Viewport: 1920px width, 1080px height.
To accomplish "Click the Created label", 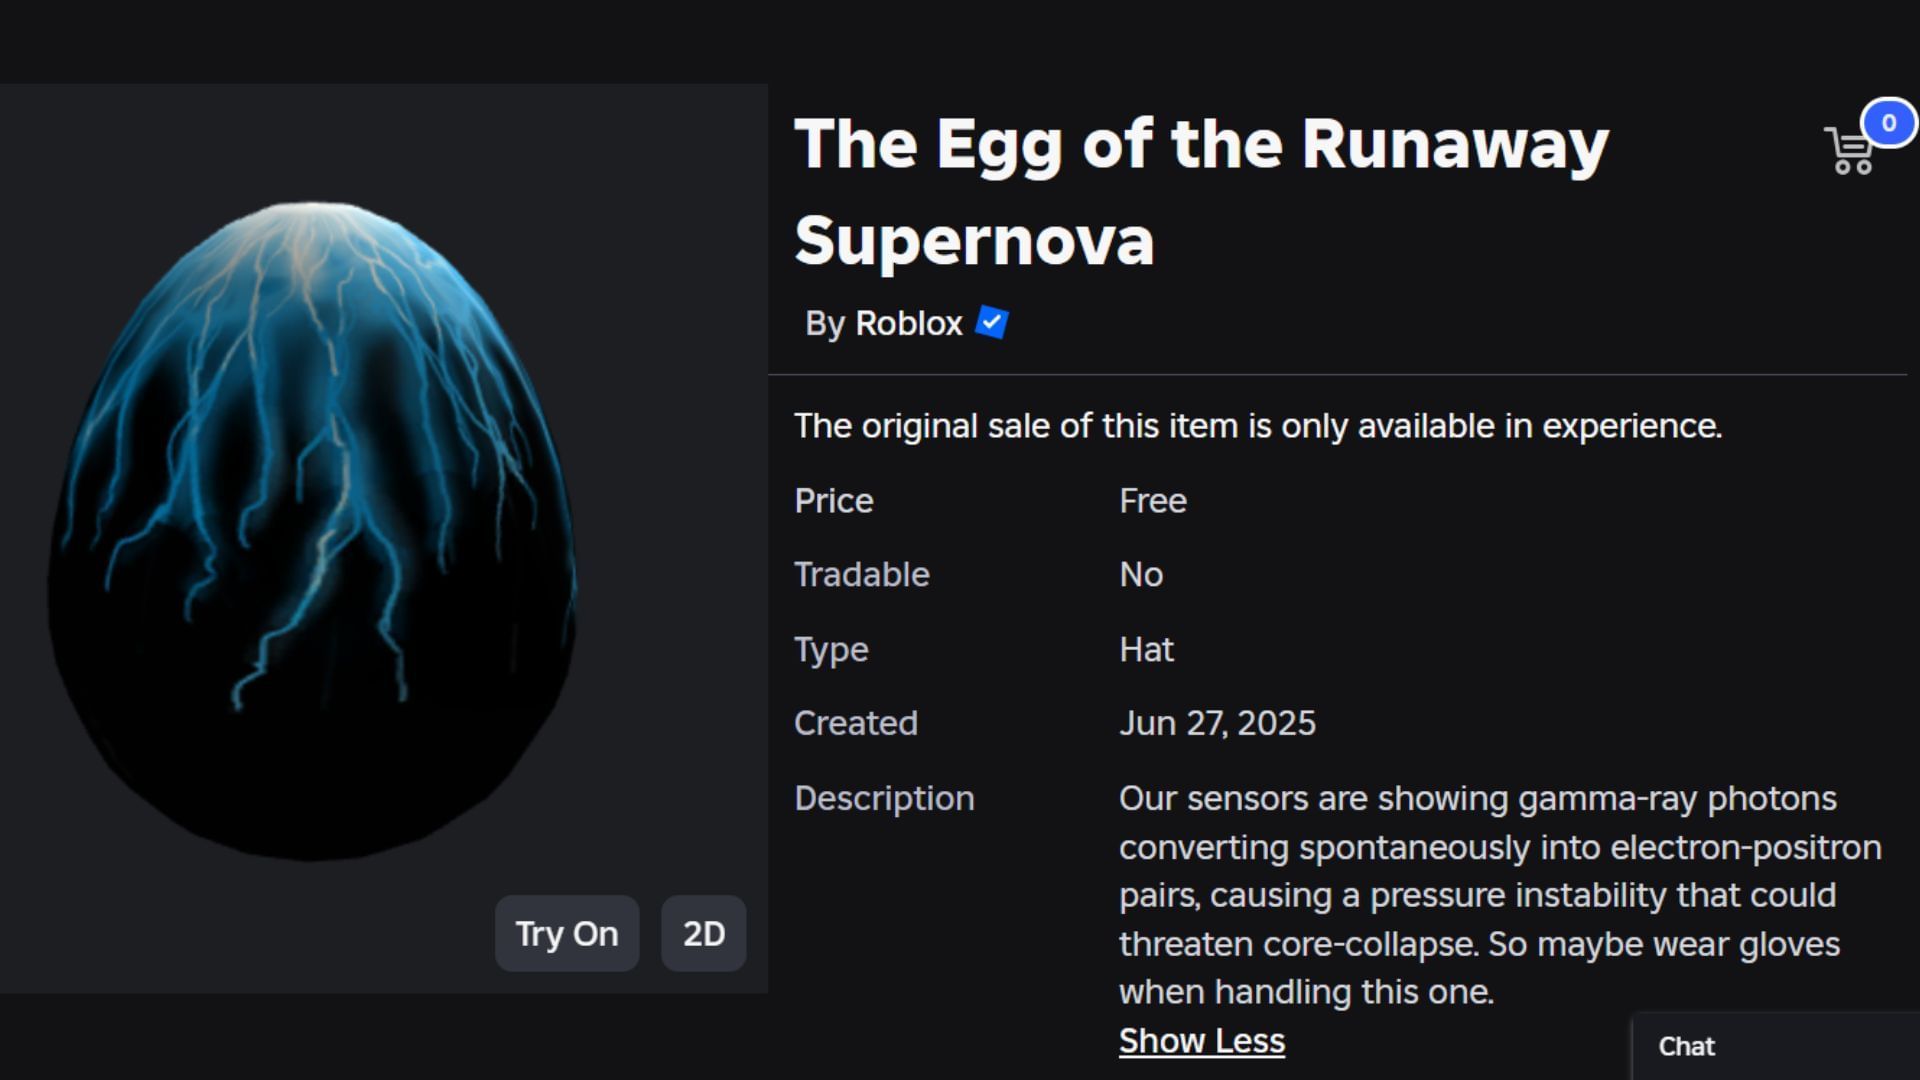I will pos(855,723).
